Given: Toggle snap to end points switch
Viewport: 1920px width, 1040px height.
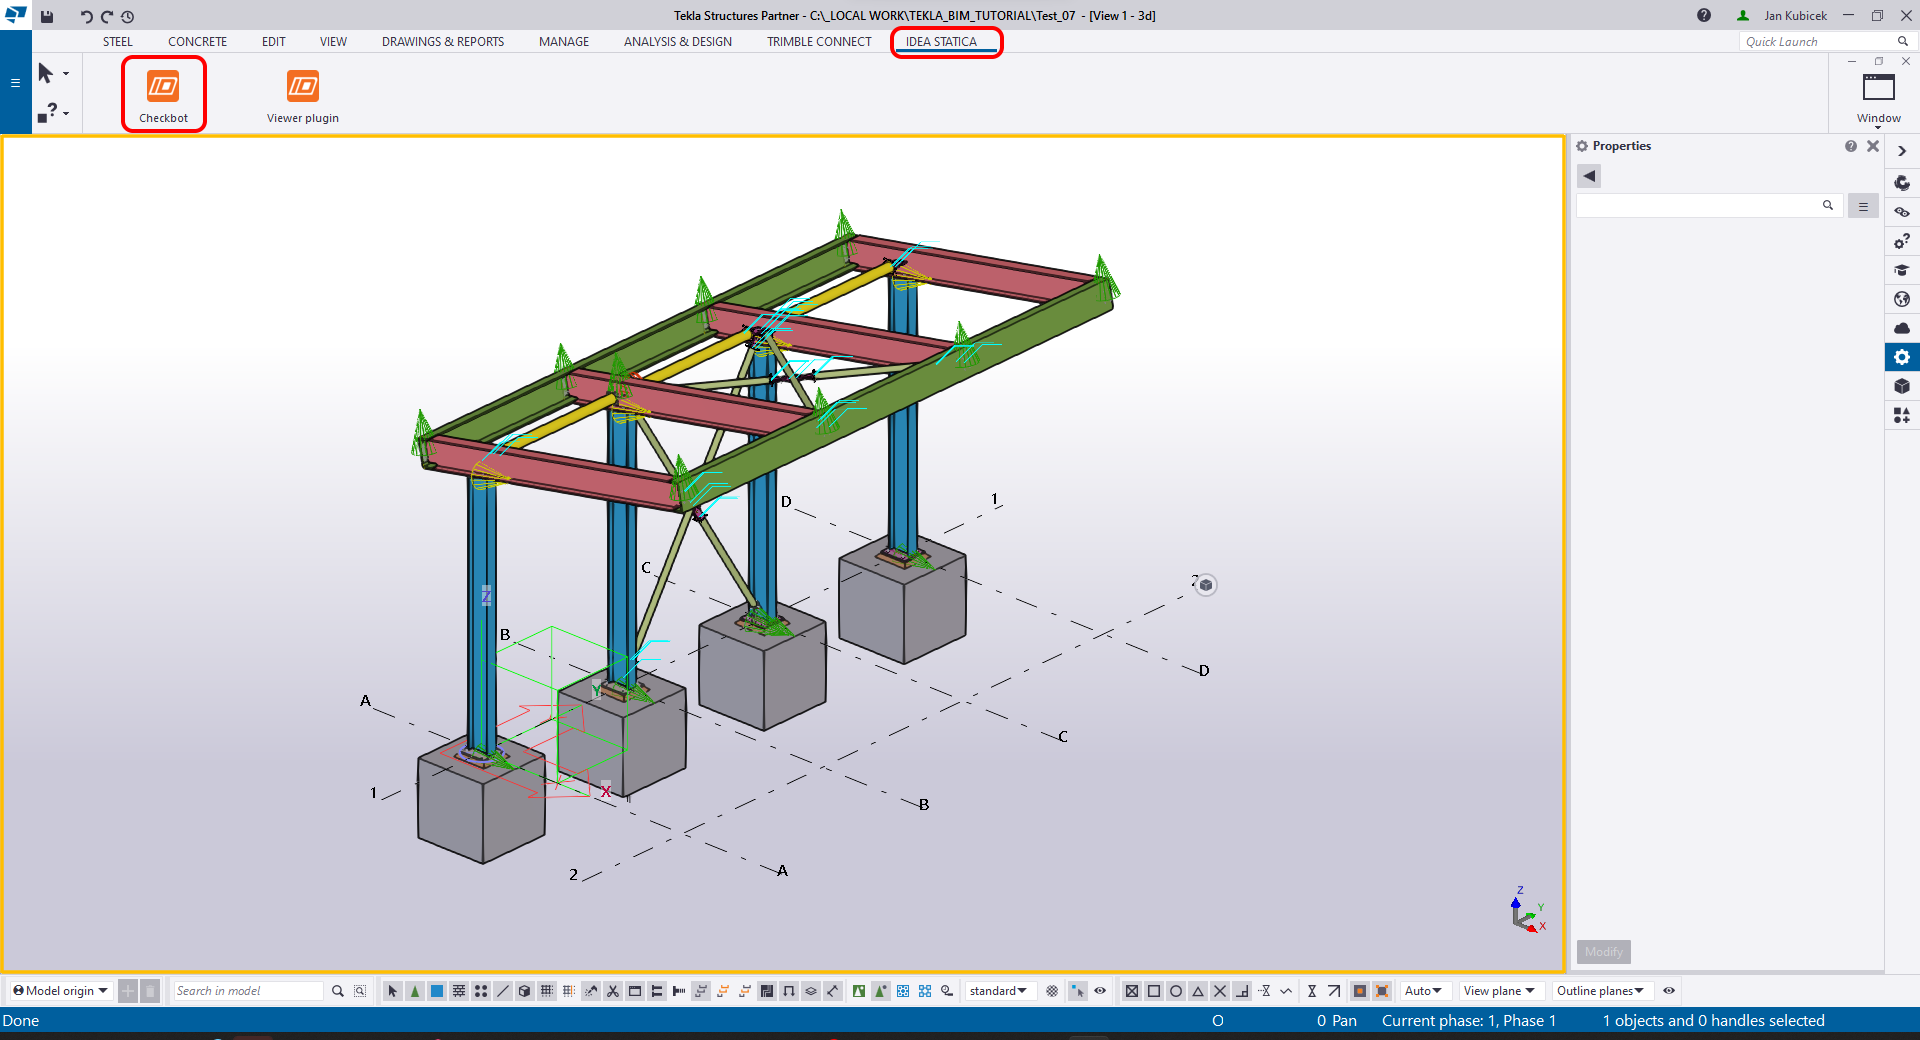Looking at the screenshot, I should (x=1154, y=991).
